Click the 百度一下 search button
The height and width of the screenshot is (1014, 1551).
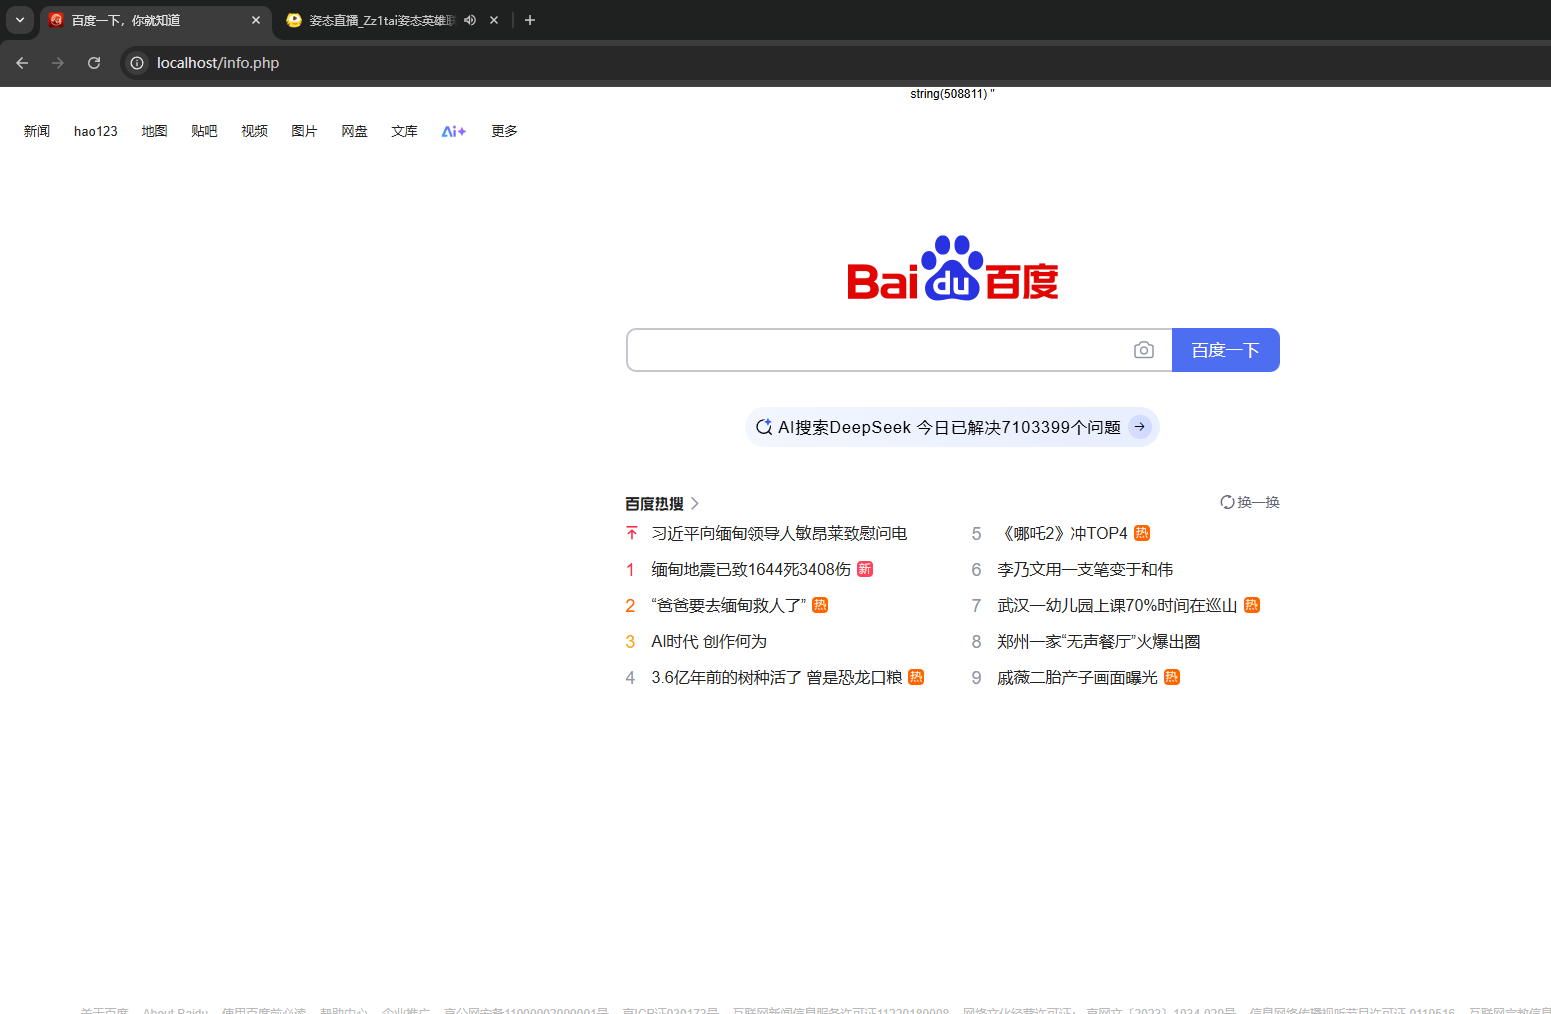point(1226,350)
